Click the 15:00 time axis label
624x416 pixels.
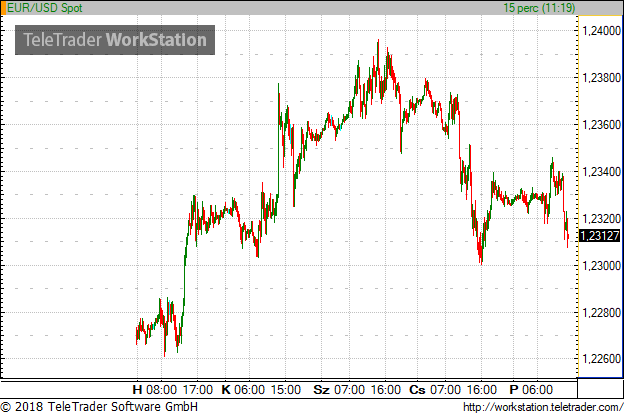286,389
